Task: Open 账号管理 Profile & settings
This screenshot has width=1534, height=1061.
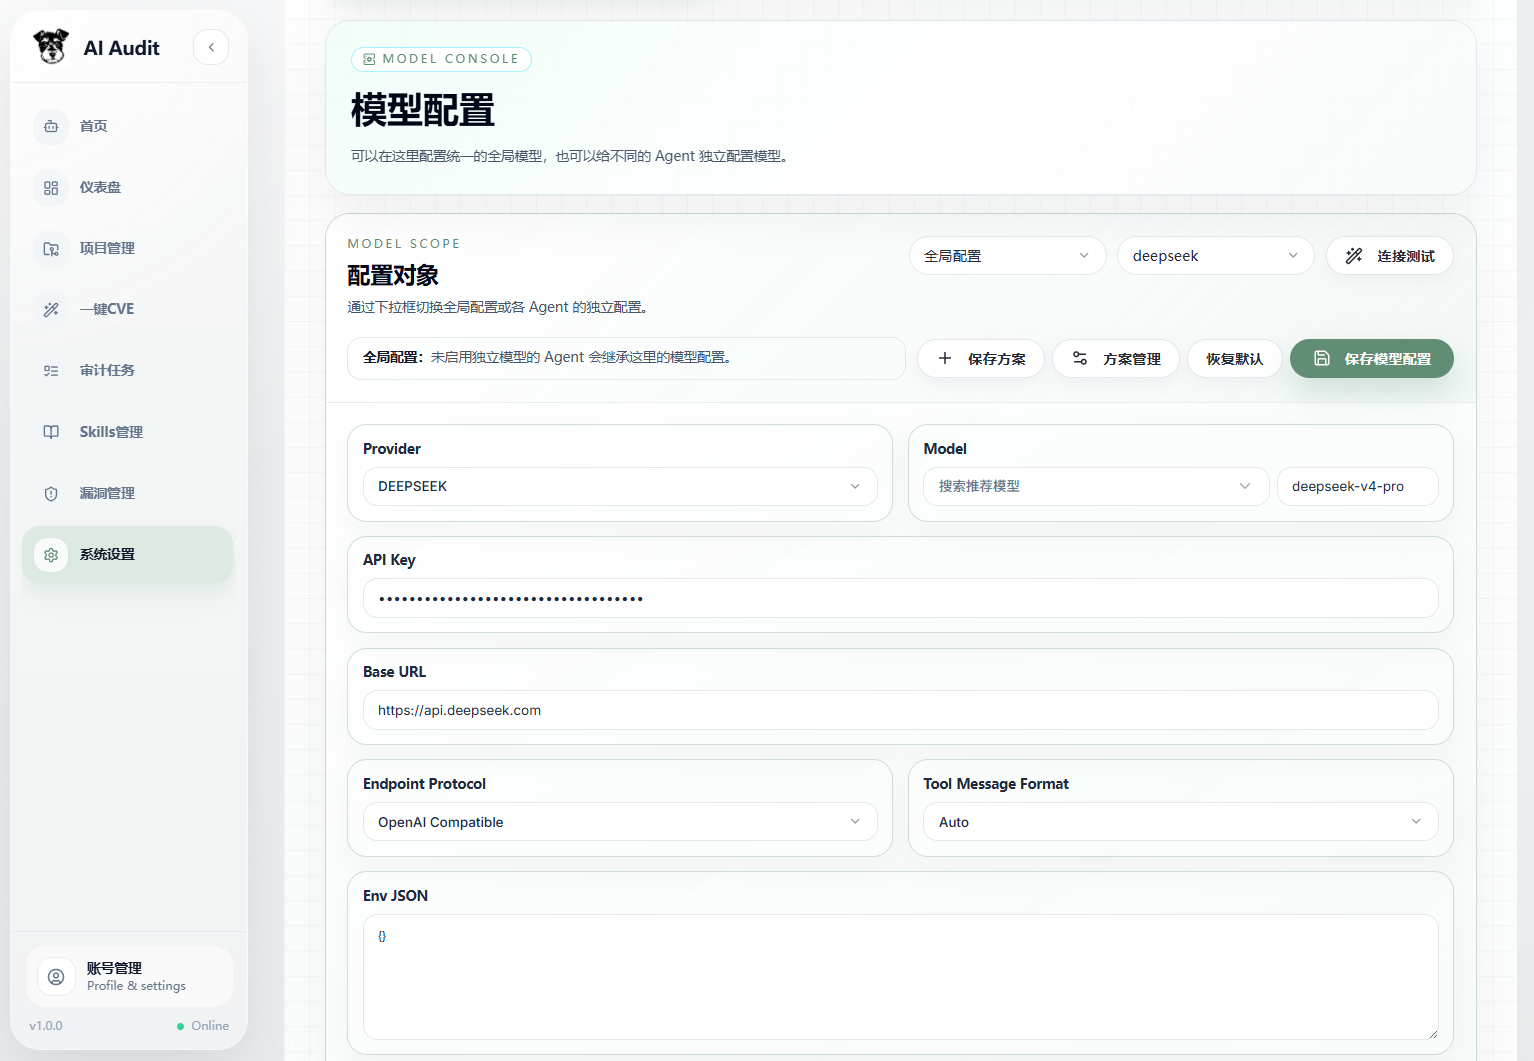Action: coord(130,977)
